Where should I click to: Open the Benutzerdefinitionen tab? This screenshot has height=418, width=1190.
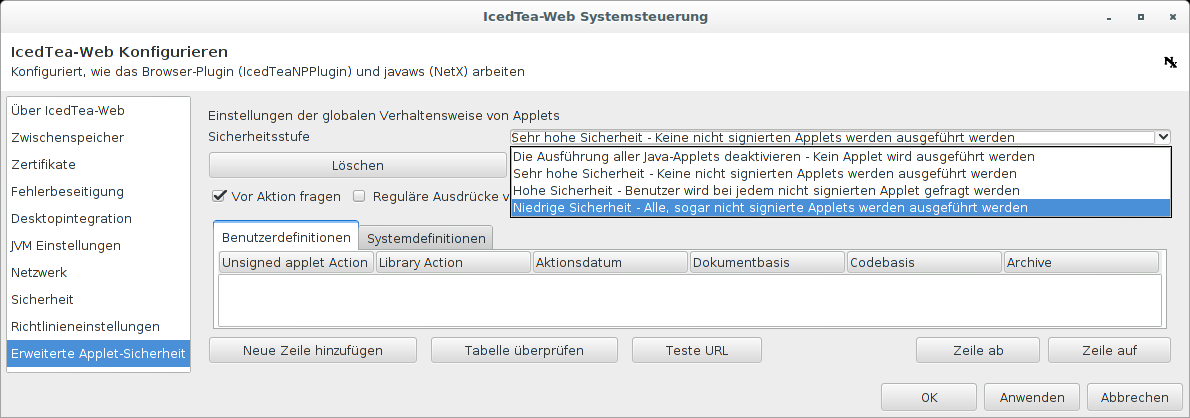[x=286, y=237]
